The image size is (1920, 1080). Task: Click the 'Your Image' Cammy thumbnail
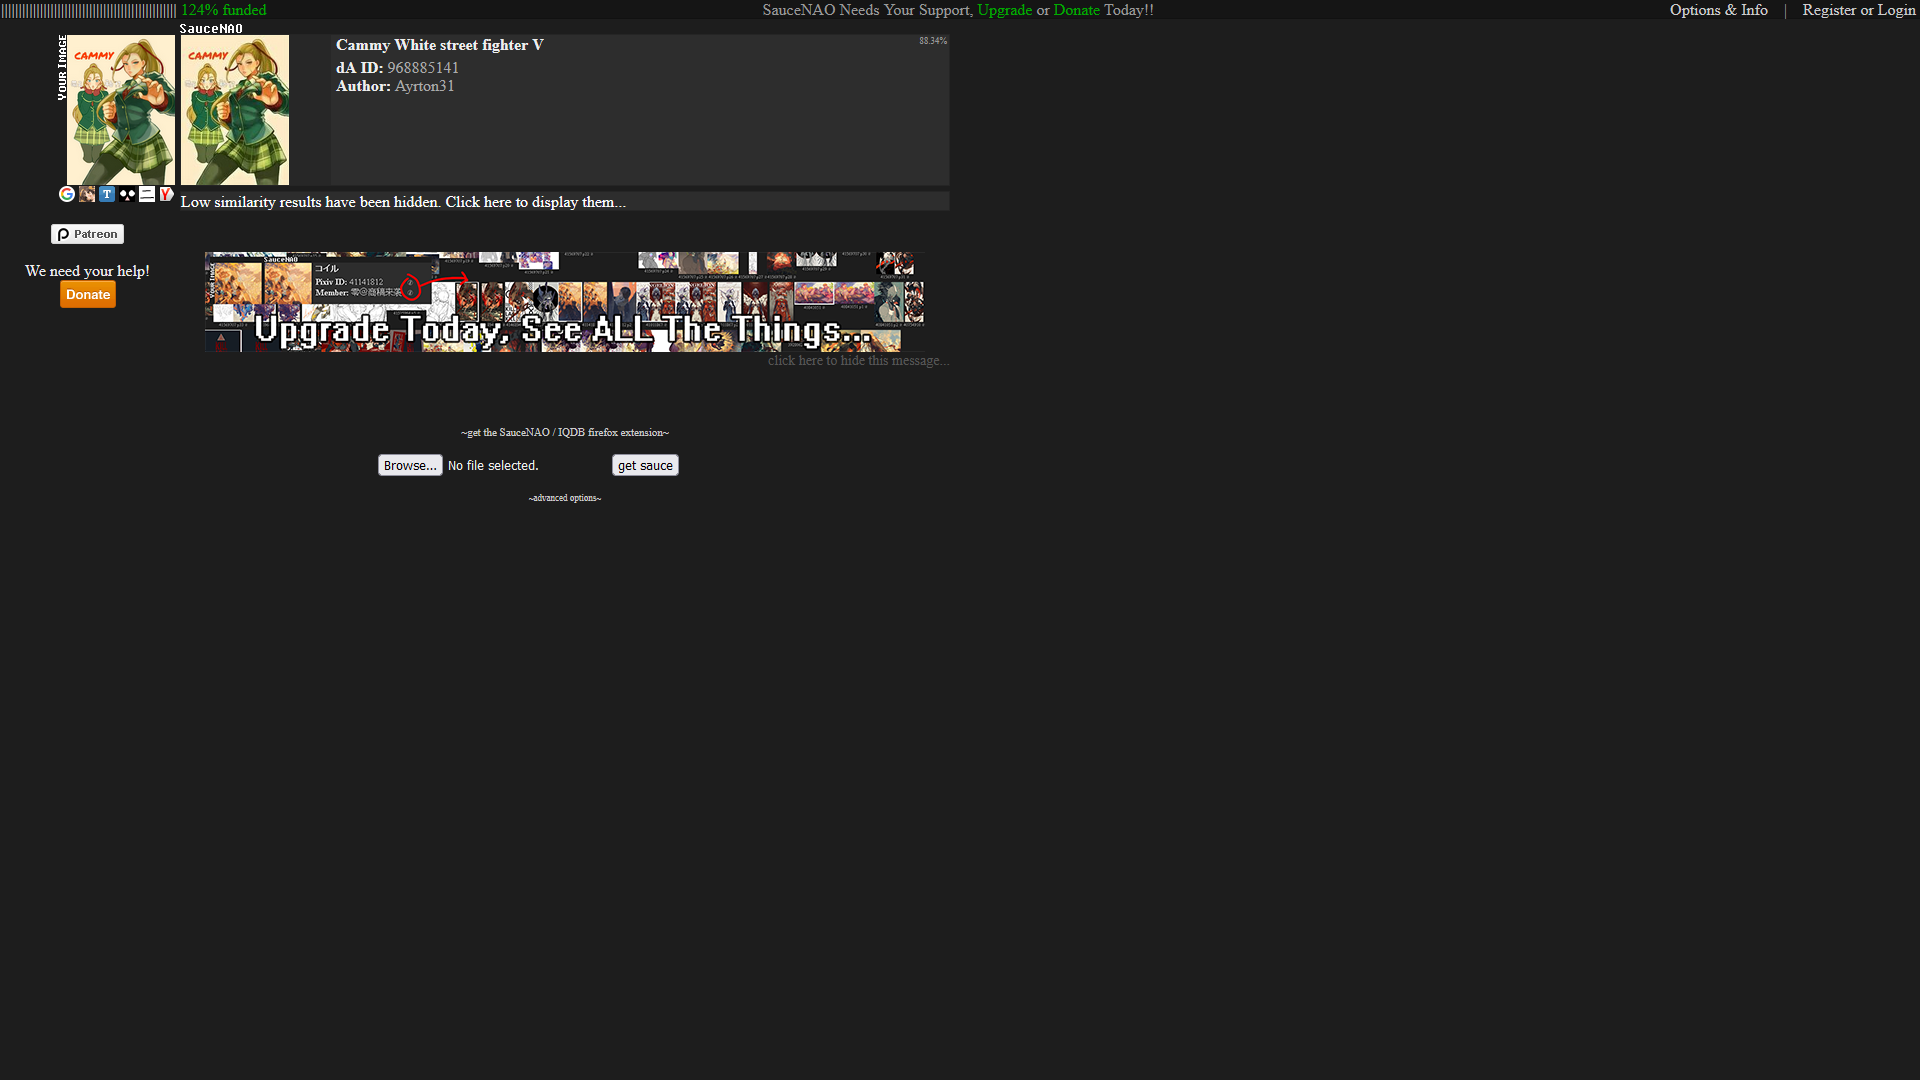click(x=121, y=110)
